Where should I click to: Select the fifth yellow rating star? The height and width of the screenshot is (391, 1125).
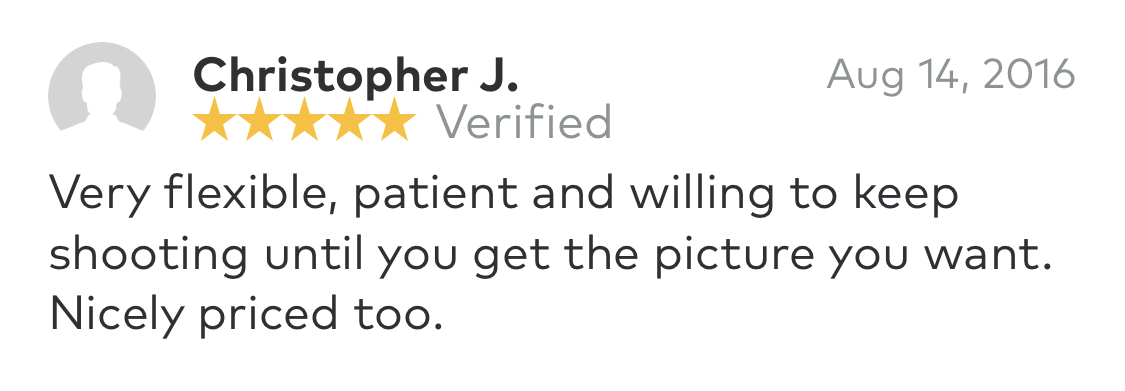pos(393,119)
